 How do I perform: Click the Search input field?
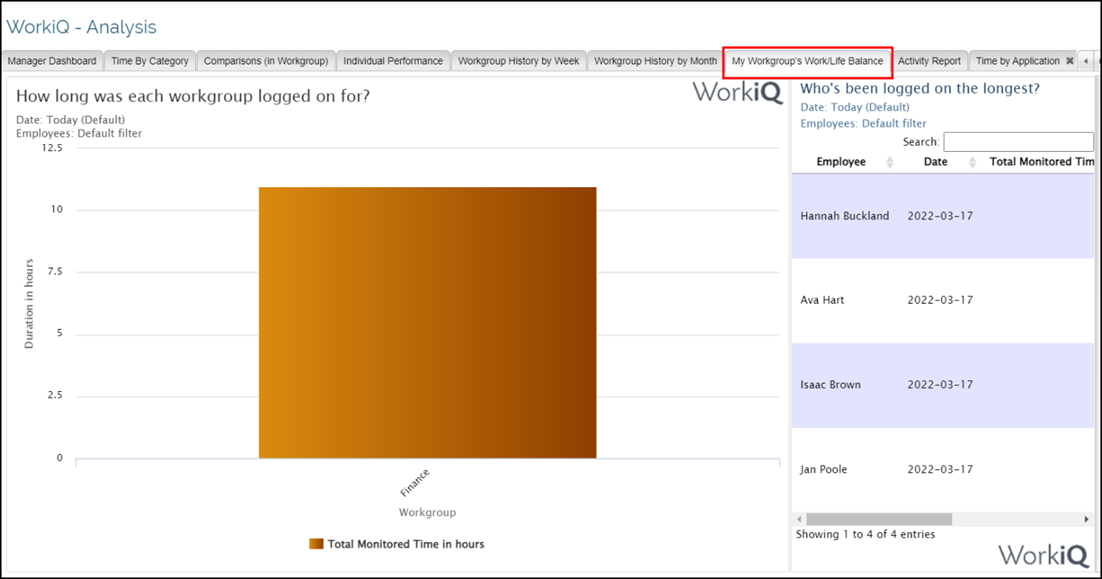coord(1018,142)
